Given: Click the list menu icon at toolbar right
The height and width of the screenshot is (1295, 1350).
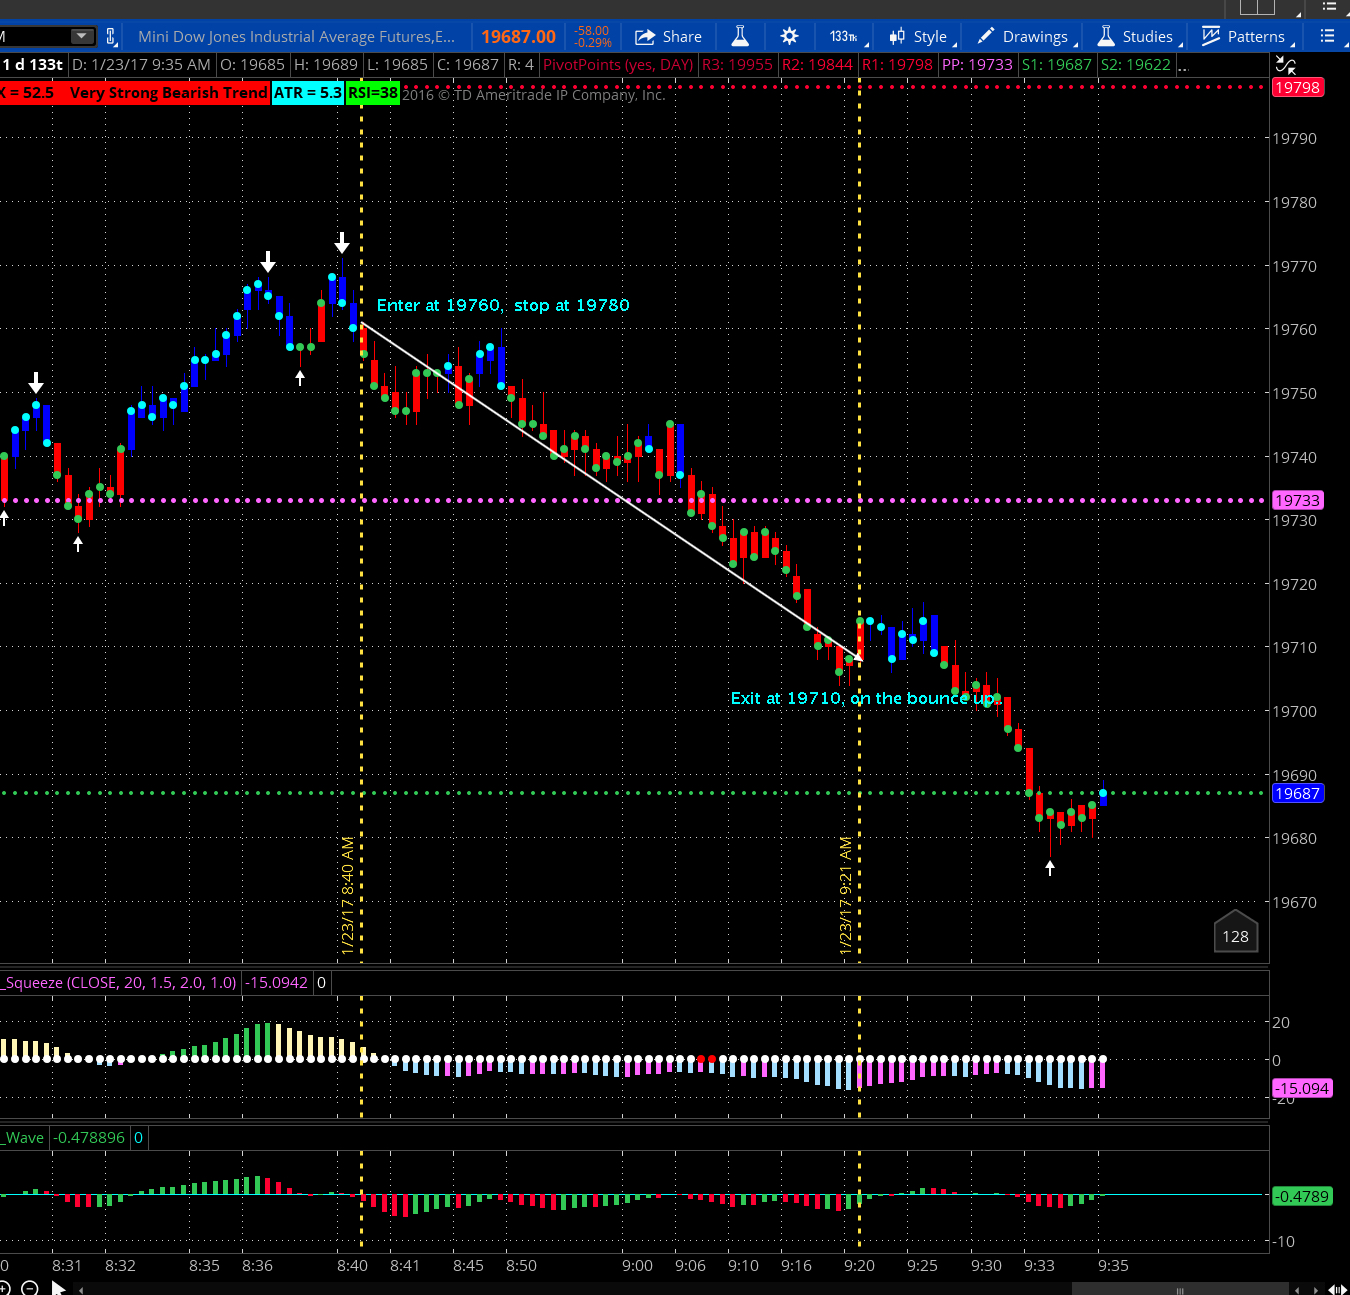Looking at the screenshot, I should (x=1327, y=37).
